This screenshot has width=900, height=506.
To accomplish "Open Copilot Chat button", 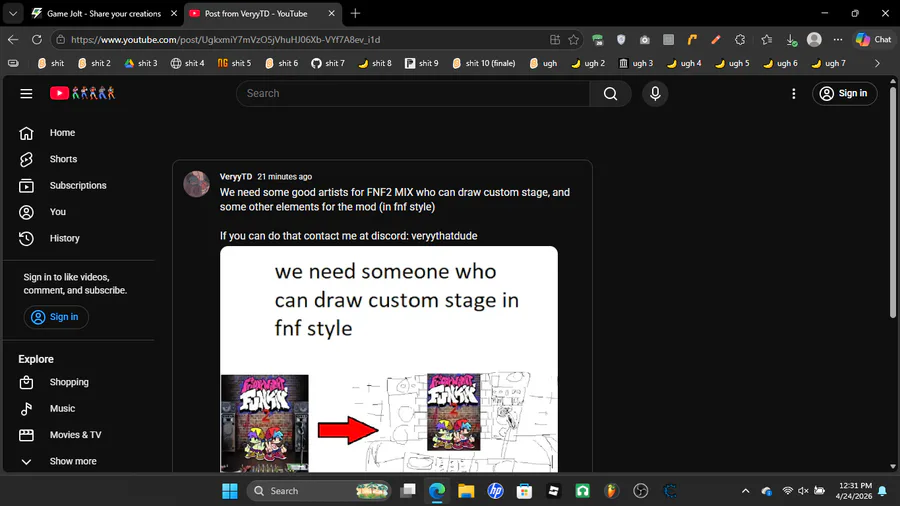I will [874, 40].
